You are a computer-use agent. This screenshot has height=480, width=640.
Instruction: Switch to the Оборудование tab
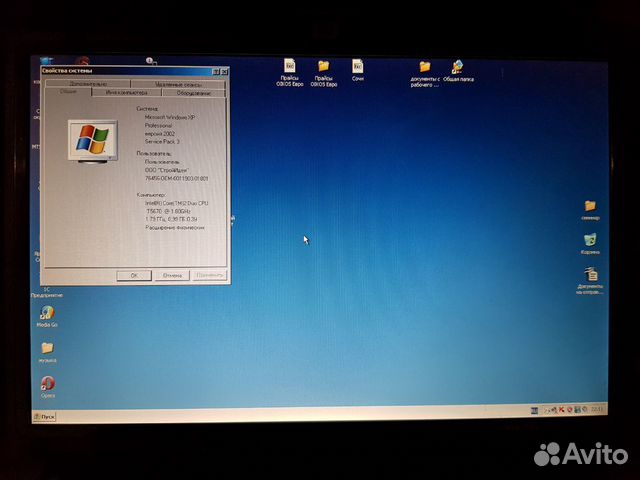tap(194, 93)
